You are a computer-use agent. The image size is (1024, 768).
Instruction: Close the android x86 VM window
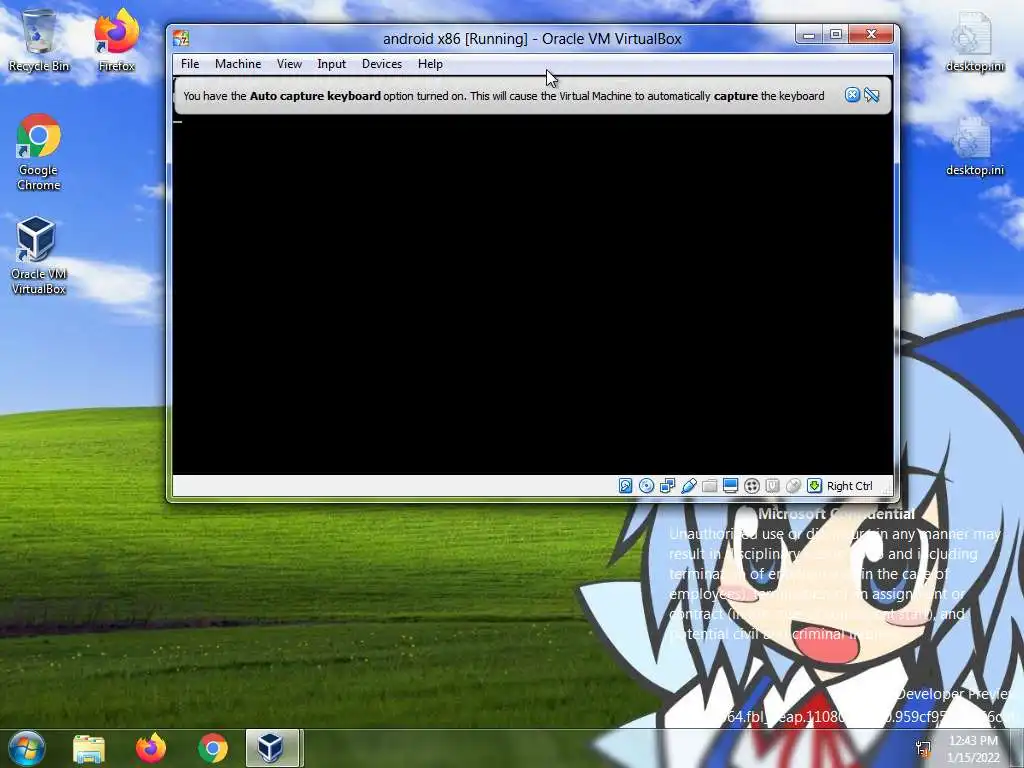(x=871, y=35)
